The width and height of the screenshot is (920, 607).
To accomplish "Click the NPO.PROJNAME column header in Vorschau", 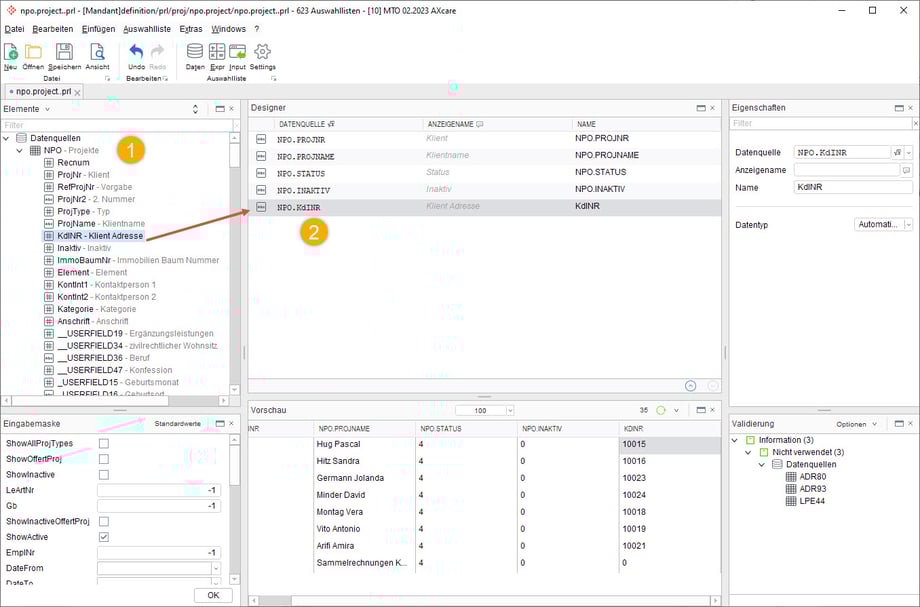I will (364, 429).
